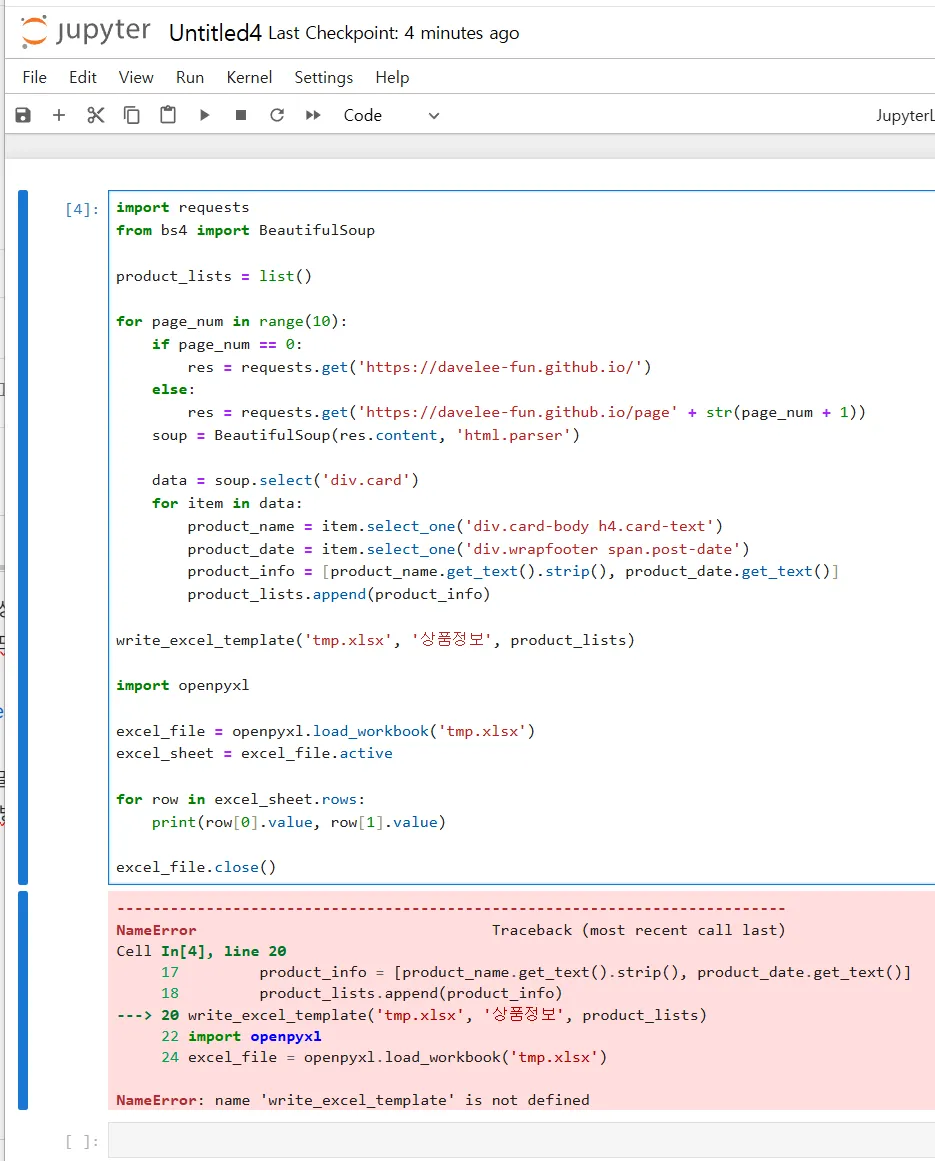Screen dimensions: 935x1161
Task: Copy the selected cell
Action: tap(132, 115)
